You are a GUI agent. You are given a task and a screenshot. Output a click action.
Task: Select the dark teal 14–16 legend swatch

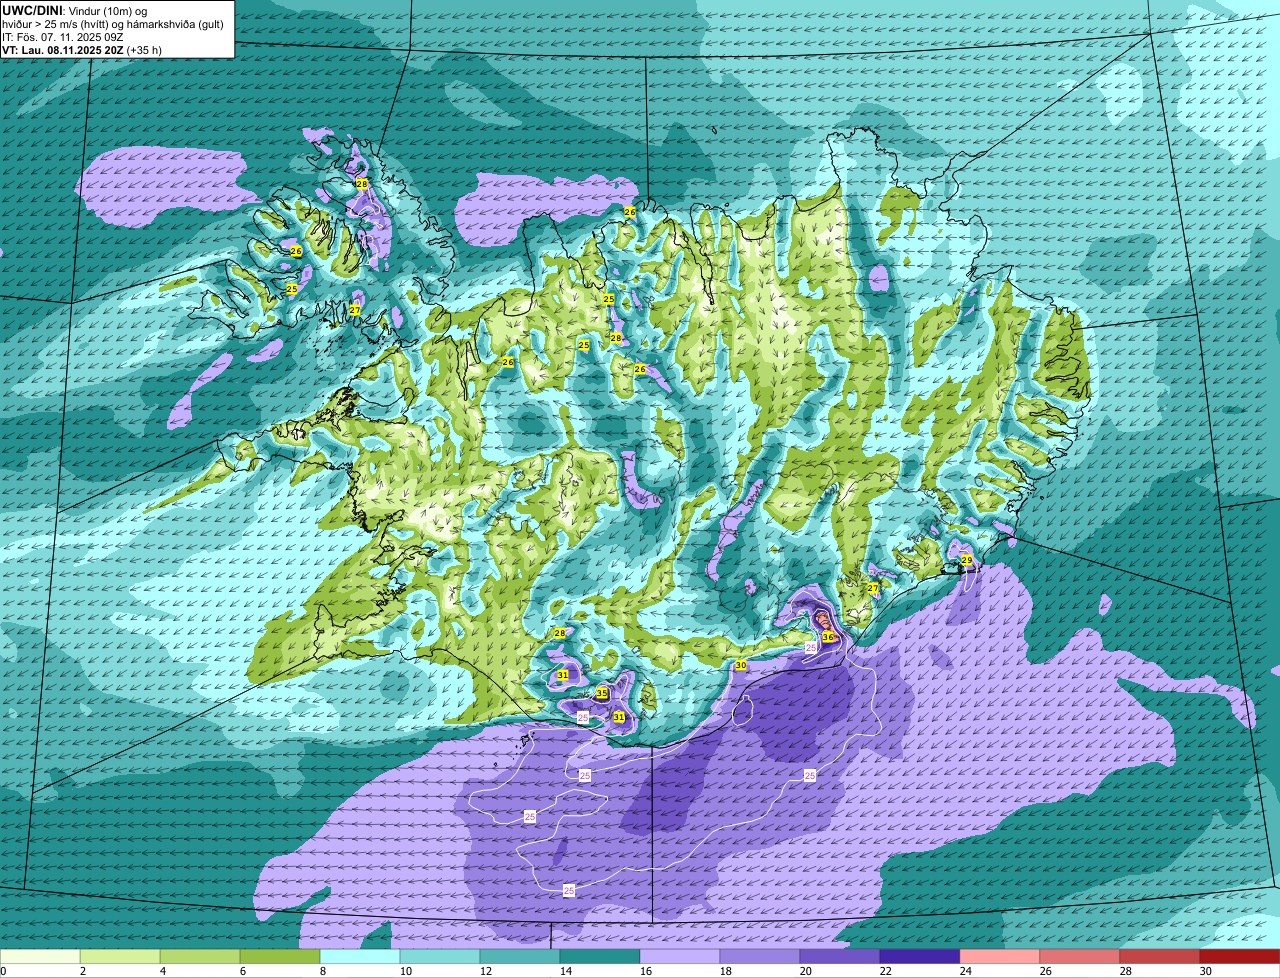click(600, 957)
